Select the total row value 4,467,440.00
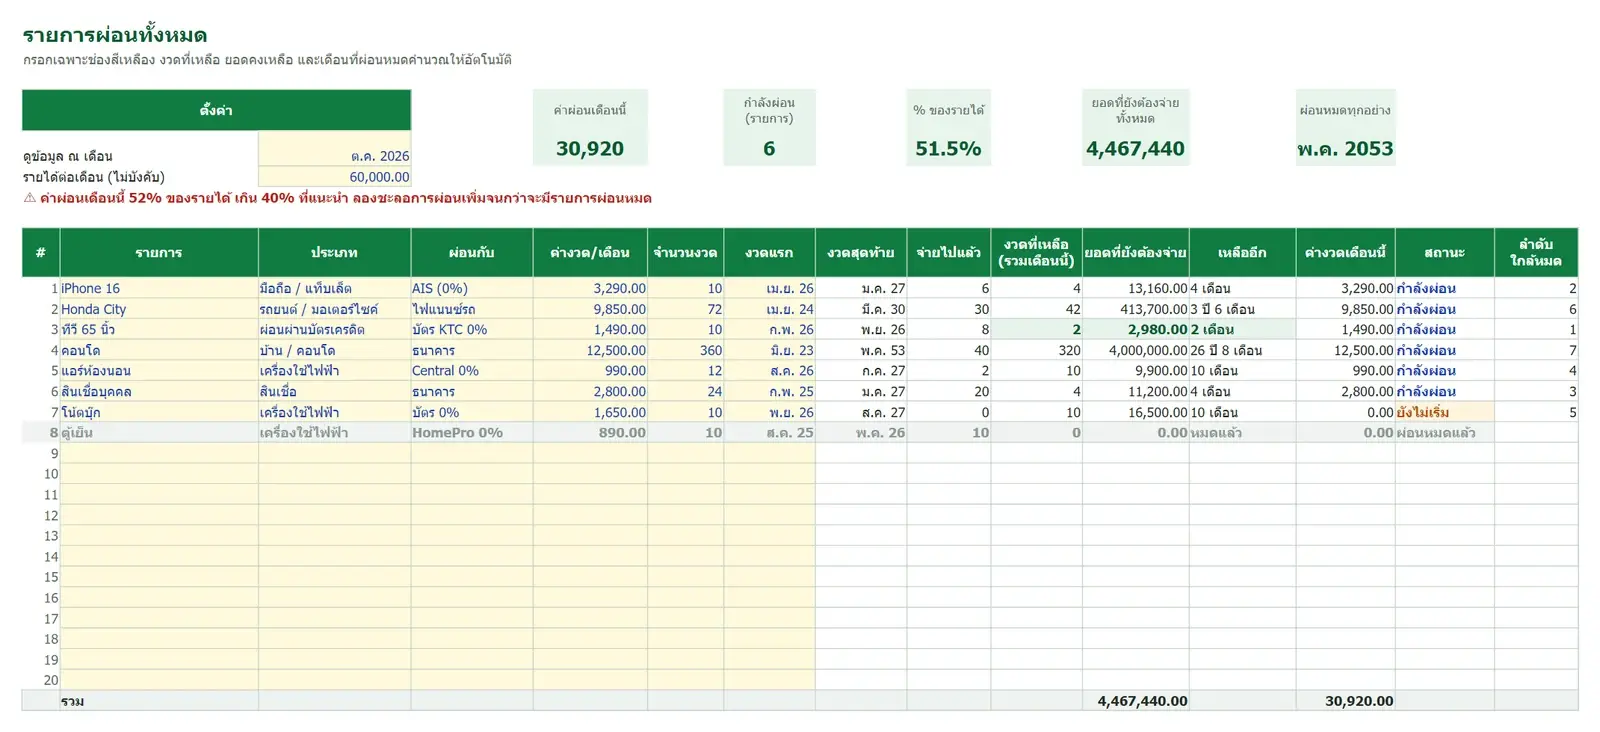The width and height of the screenshot is (1600, 732). point(1136,701)
